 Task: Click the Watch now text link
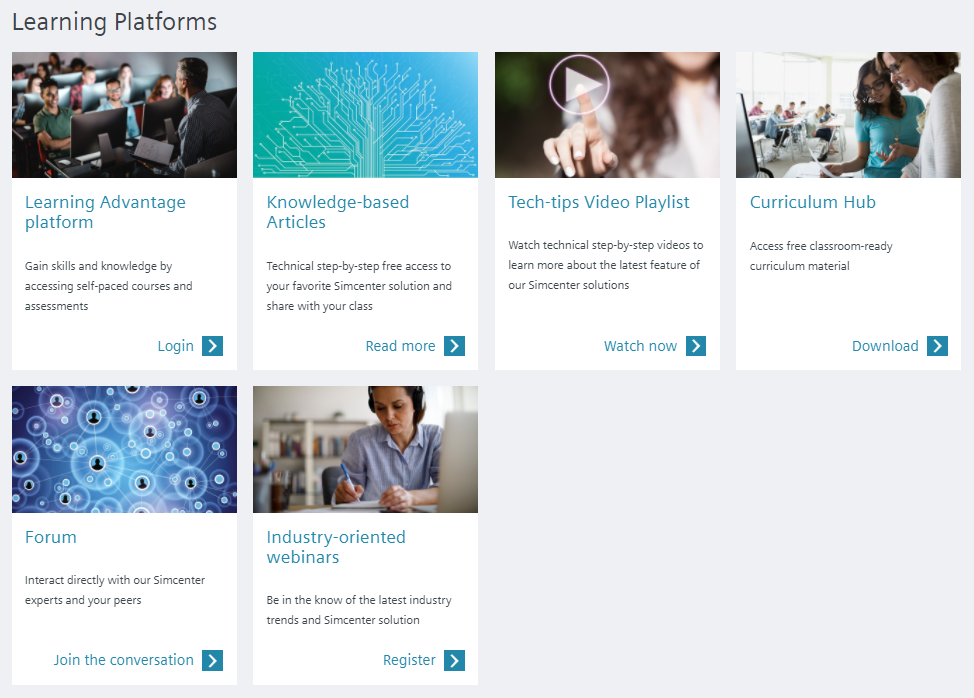[x=640, y=346]
